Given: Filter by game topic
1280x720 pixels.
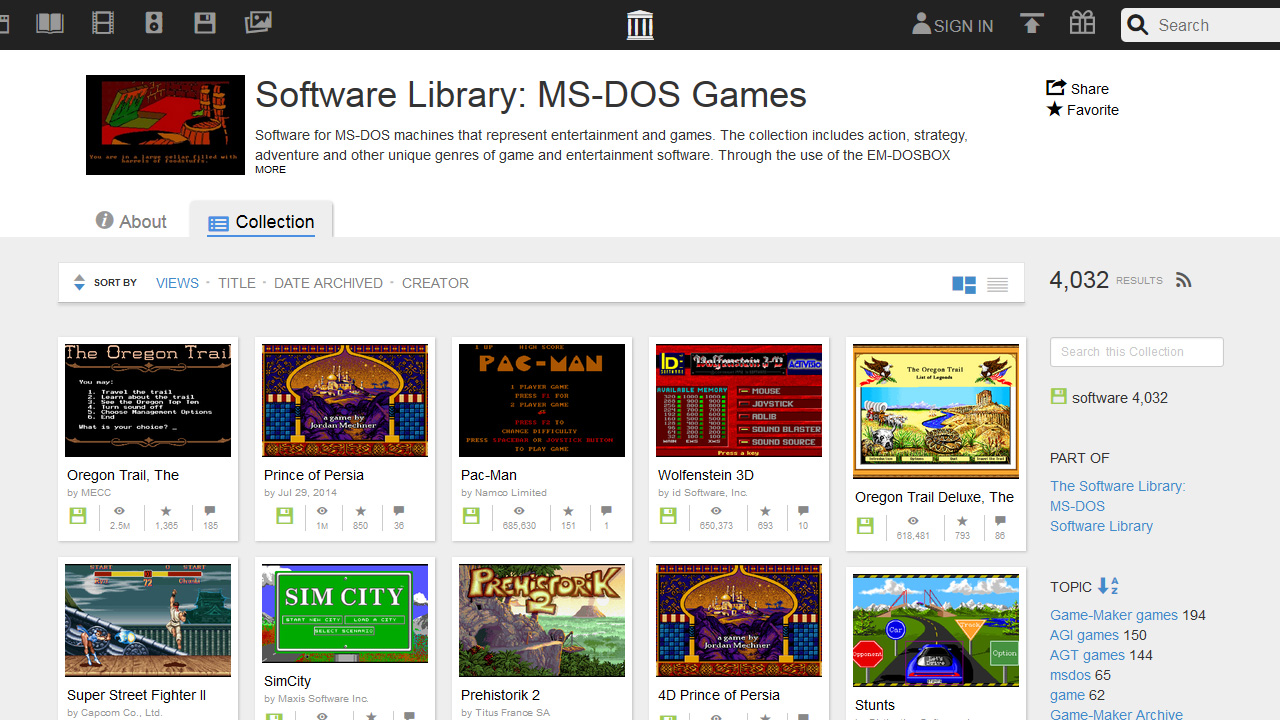Looking at the screenshot, I should [x=1067, y=695].
